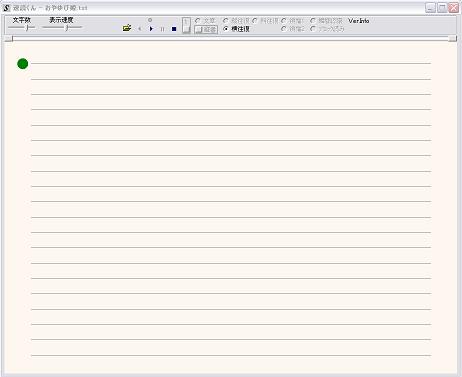Click the green circle marker on first line

coord(23,64)
